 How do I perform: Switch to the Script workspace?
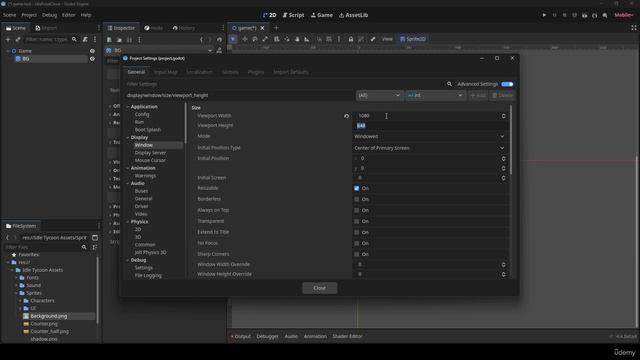coord(293,15)
